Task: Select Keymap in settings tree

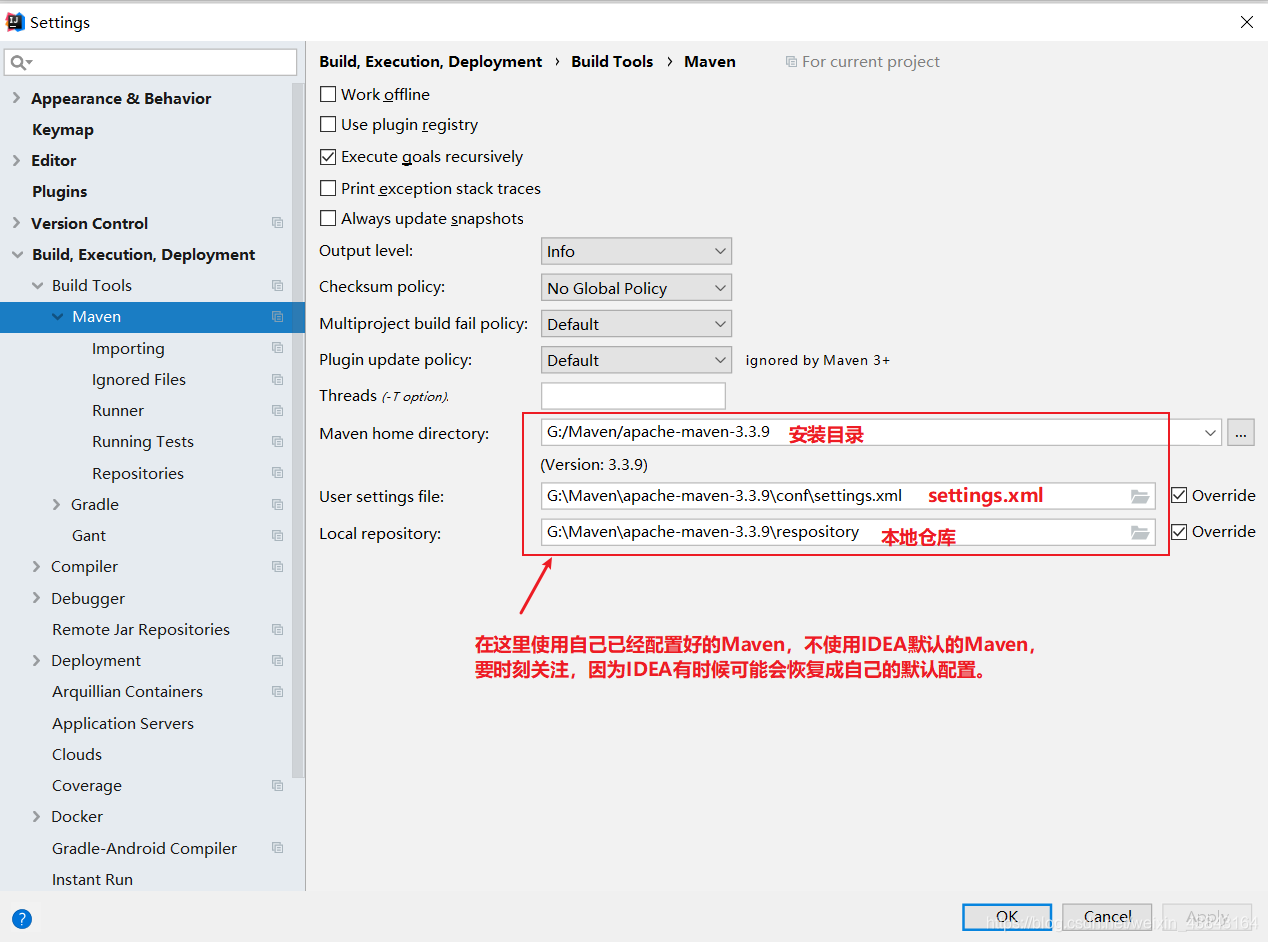Action: (x=63, y=130)
